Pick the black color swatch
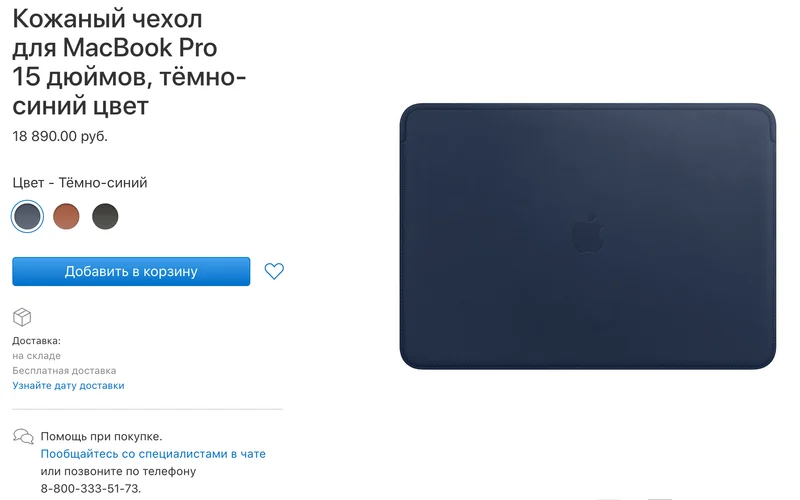Viewport: 800px width, 500px height. pos(105,216)
